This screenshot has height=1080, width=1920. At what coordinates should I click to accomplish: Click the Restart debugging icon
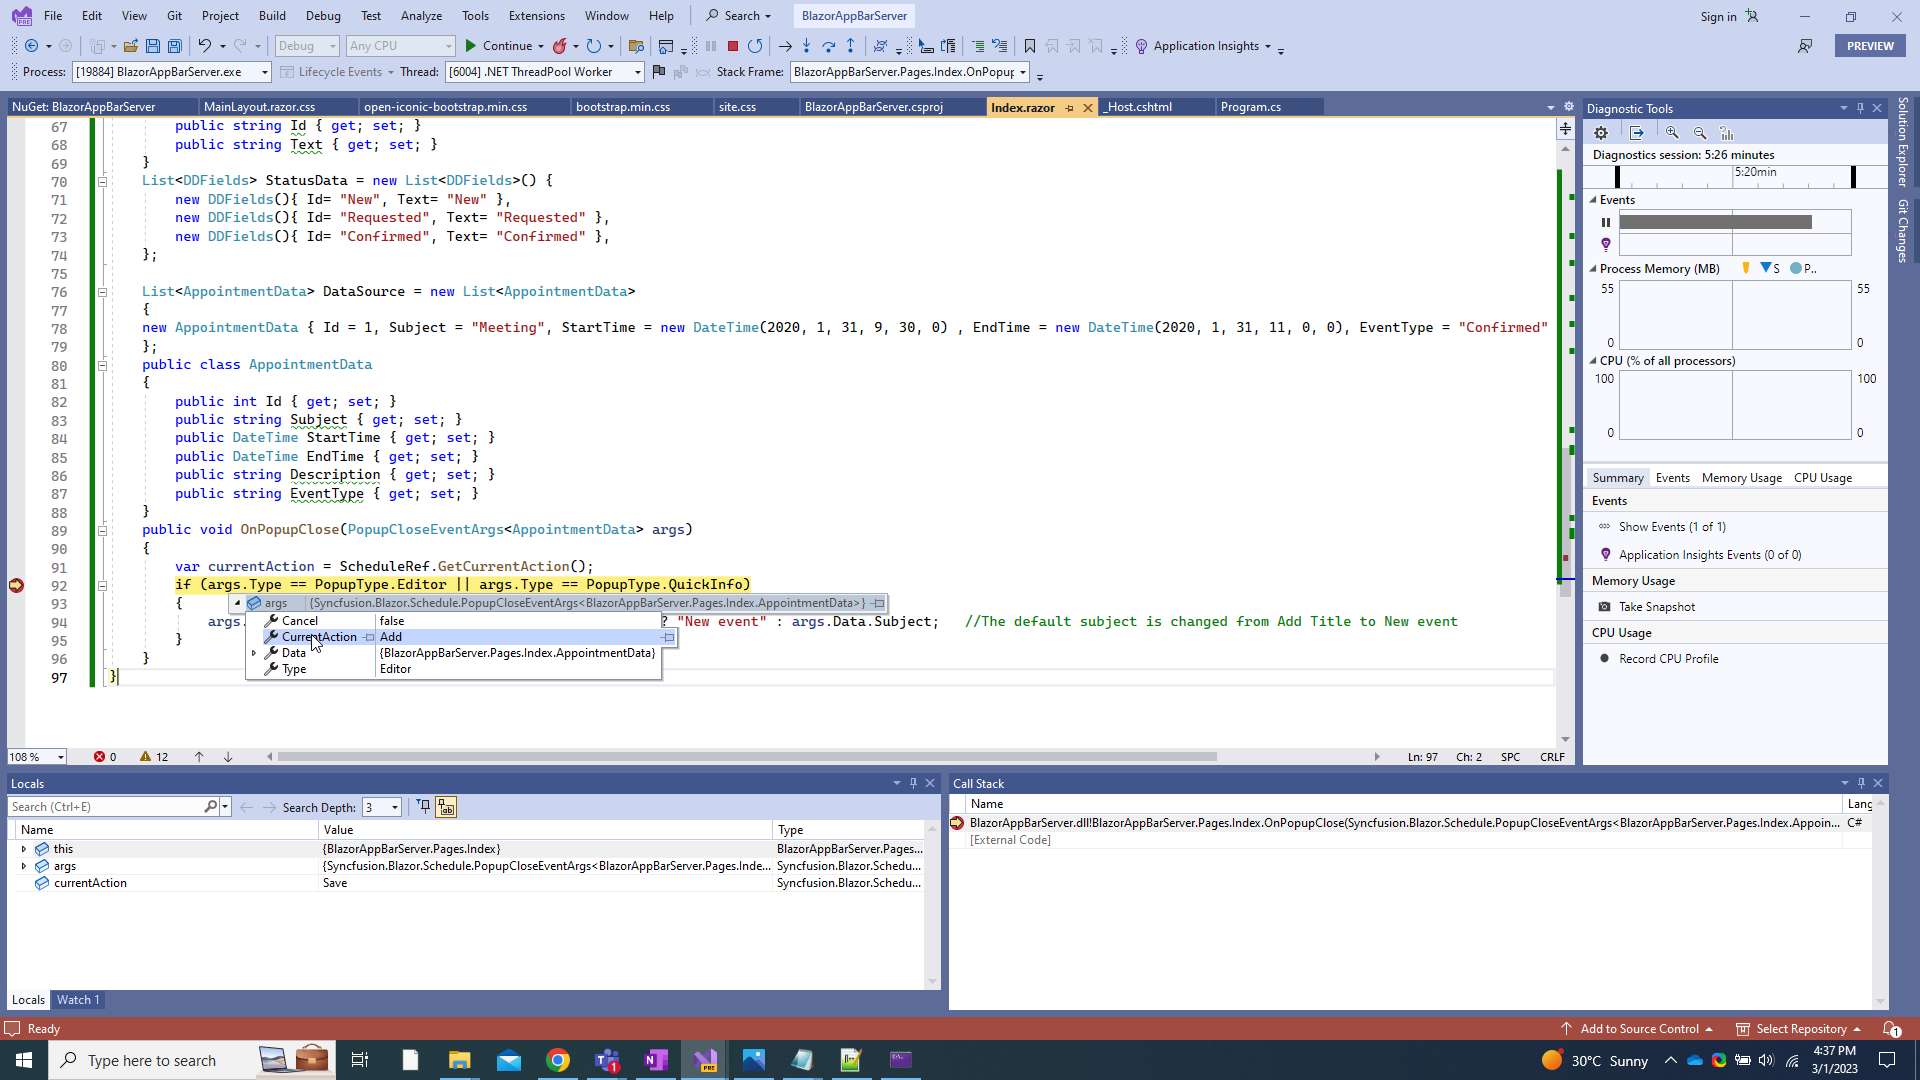pyautogui.click(x=755, y=46)
